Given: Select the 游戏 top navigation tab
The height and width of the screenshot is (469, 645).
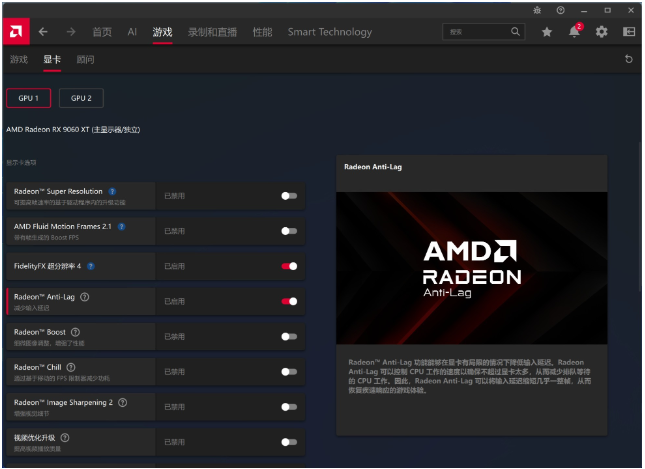Looking at the screenshot, I should (x=162, y=32).
